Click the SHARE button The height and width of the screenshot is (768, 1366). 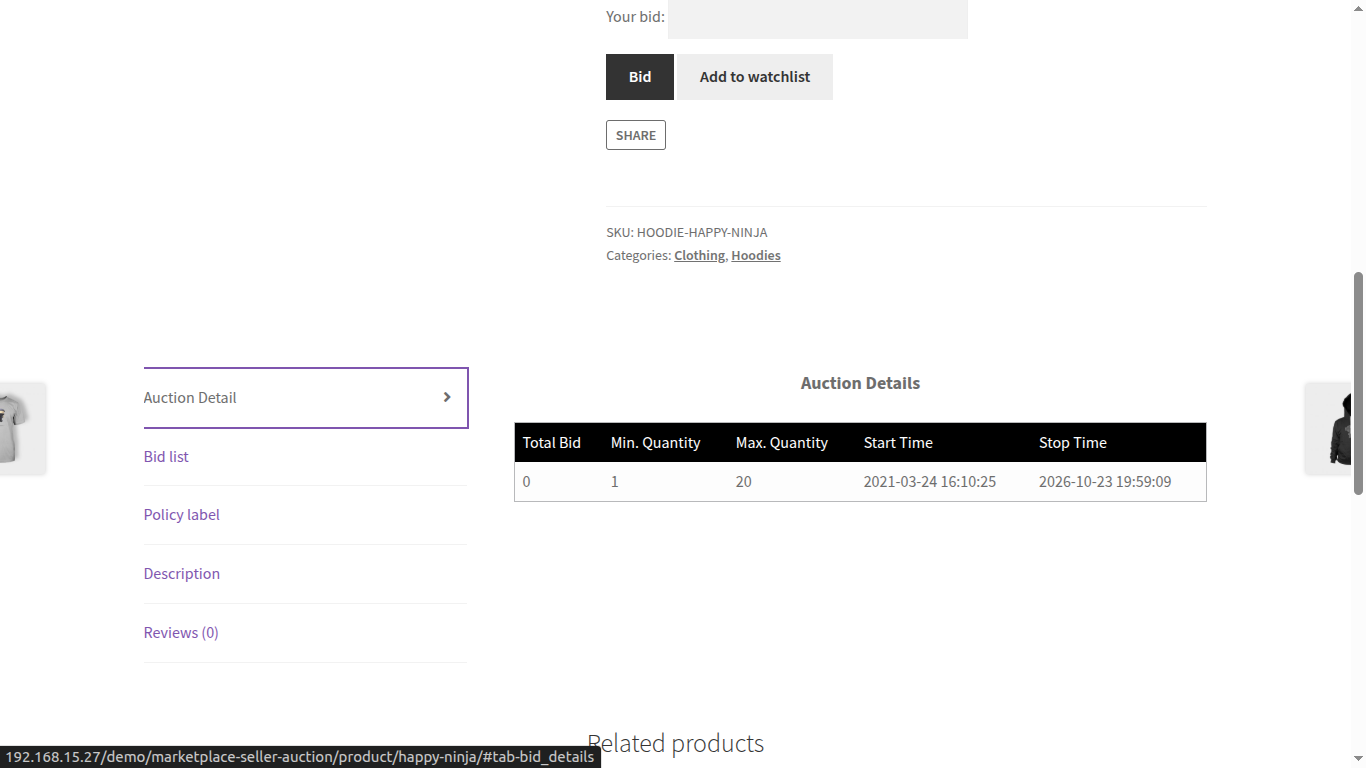coord(636,135)
